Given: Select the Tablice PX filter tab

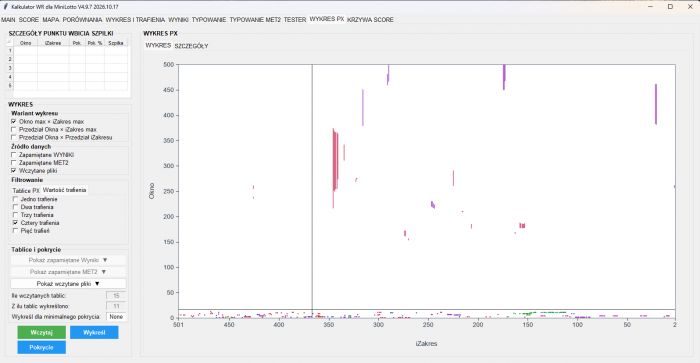Looking at the screenshot, I should (x=26, y=191).
